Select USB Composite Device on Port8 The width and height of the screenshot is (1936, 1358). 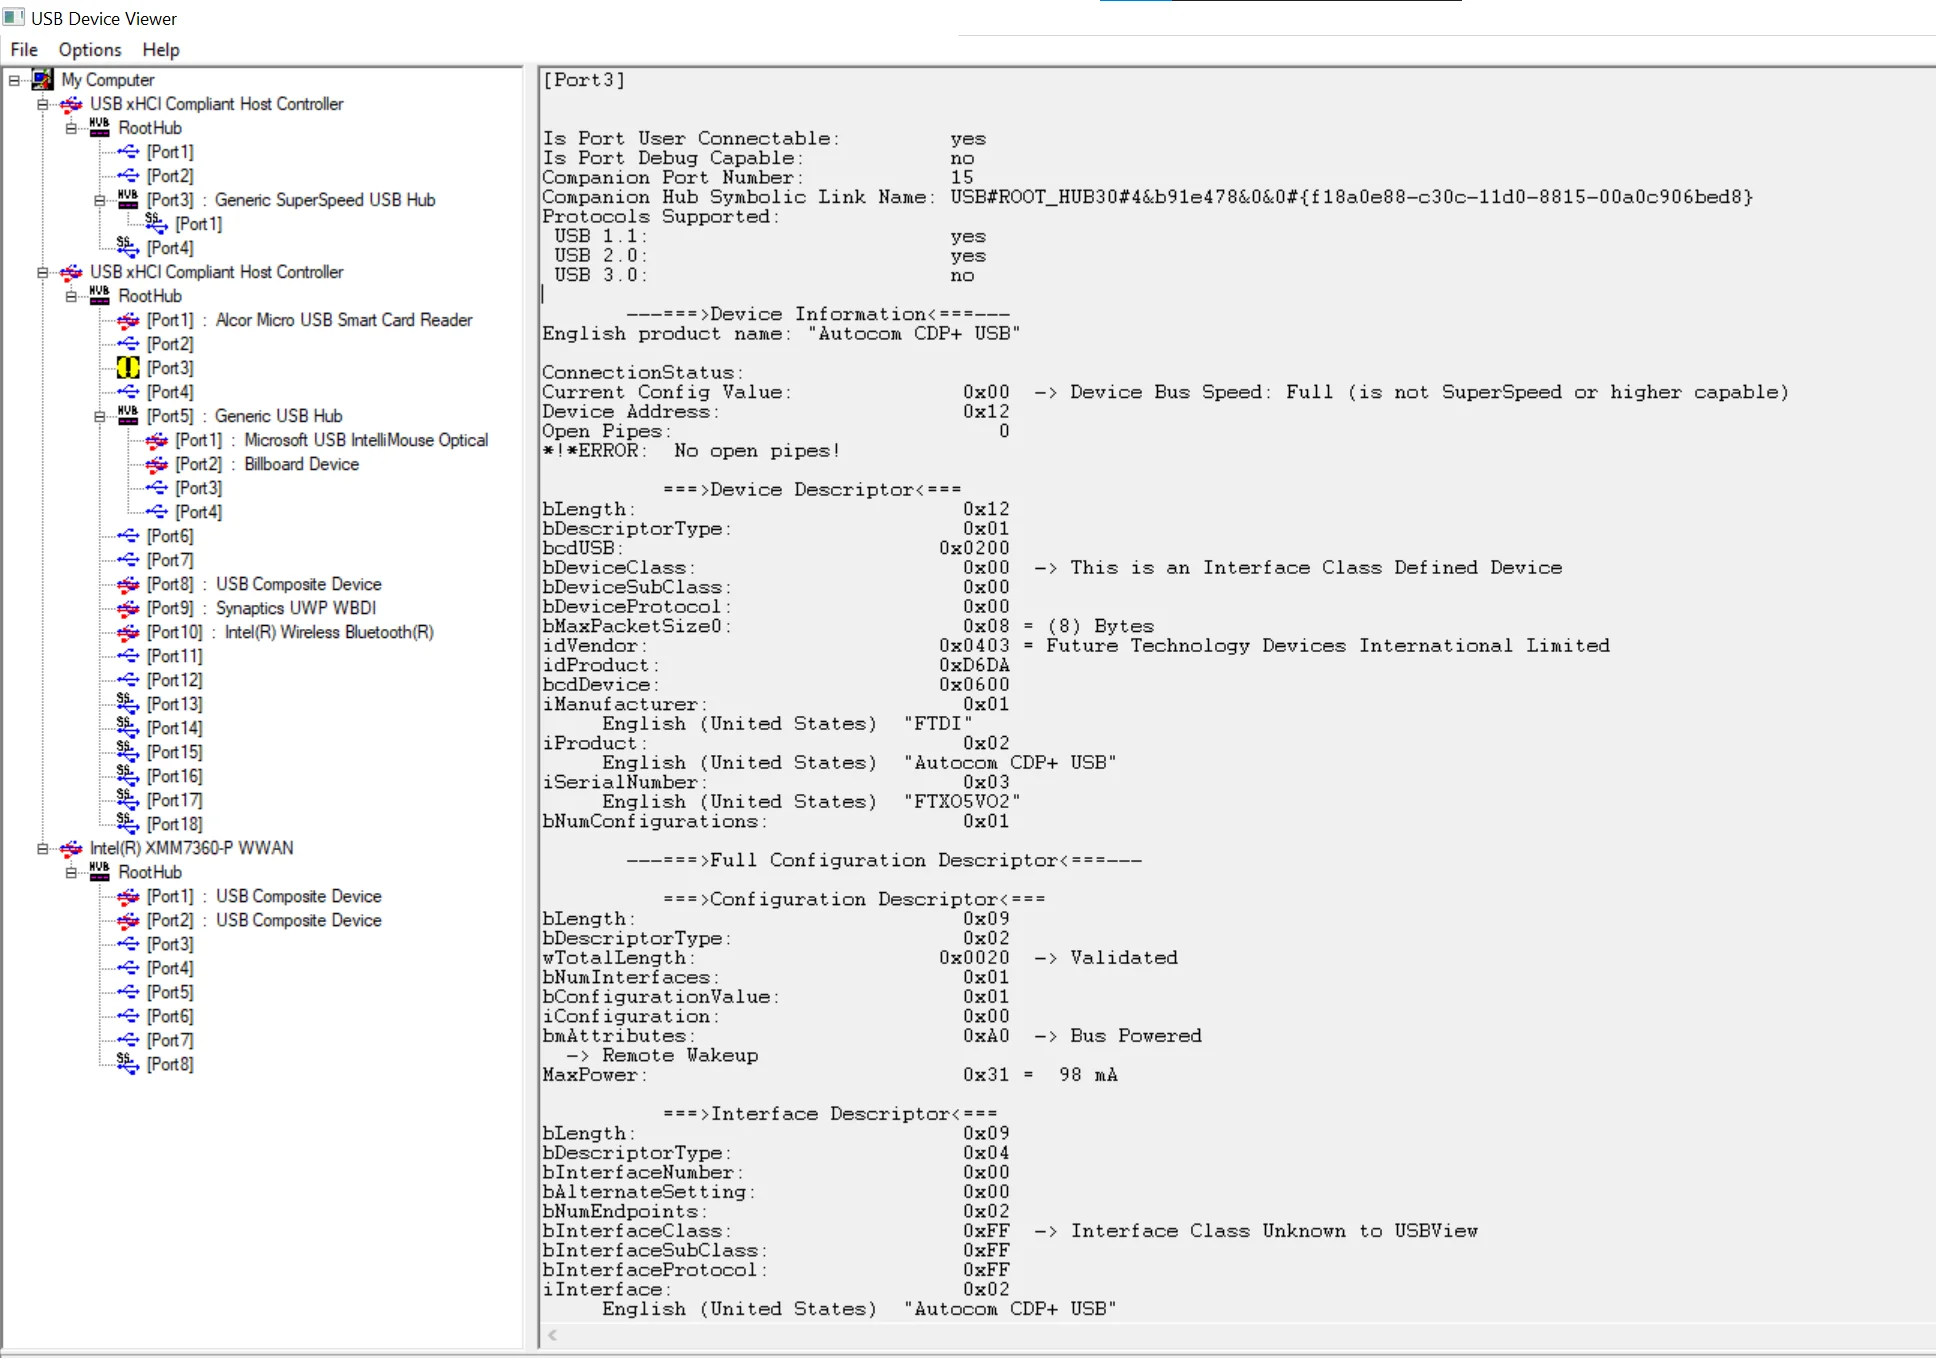pos(298,584)
